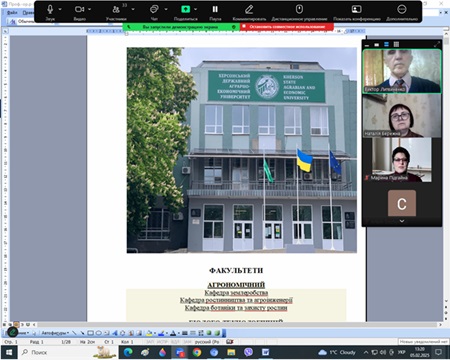Expand video options arrow next to camera
The width and height of the screenshot is (450, 360).
(90, 10)
